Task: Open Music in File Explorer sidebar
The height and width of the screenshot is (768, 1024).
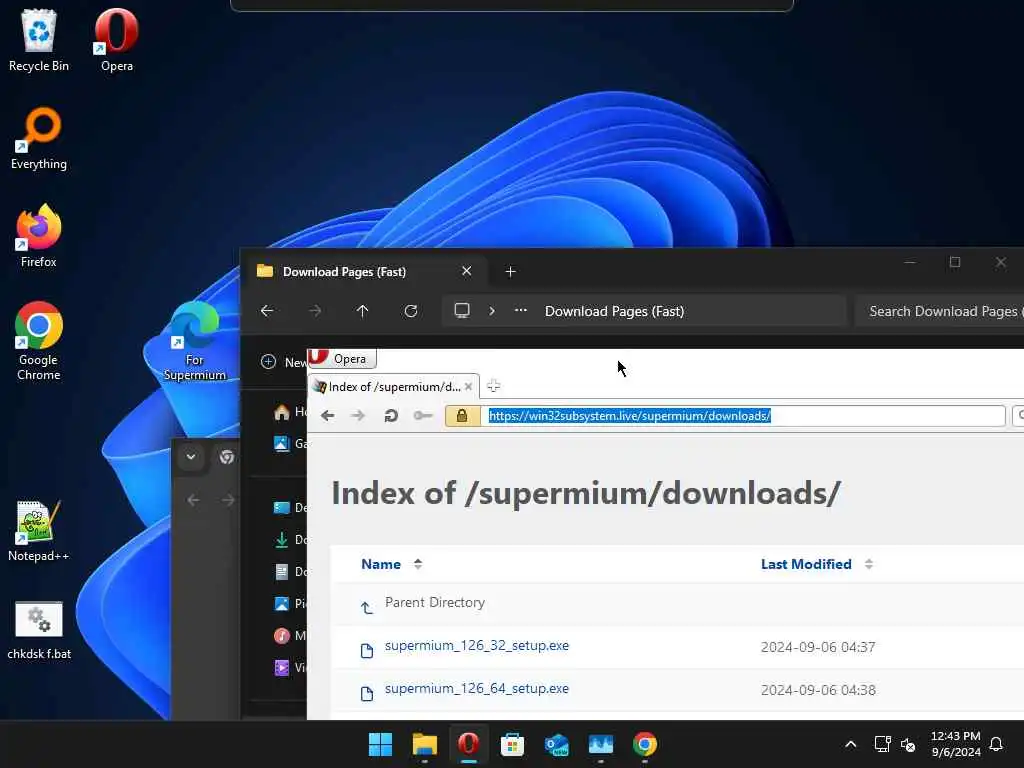Action: [290, 635]
